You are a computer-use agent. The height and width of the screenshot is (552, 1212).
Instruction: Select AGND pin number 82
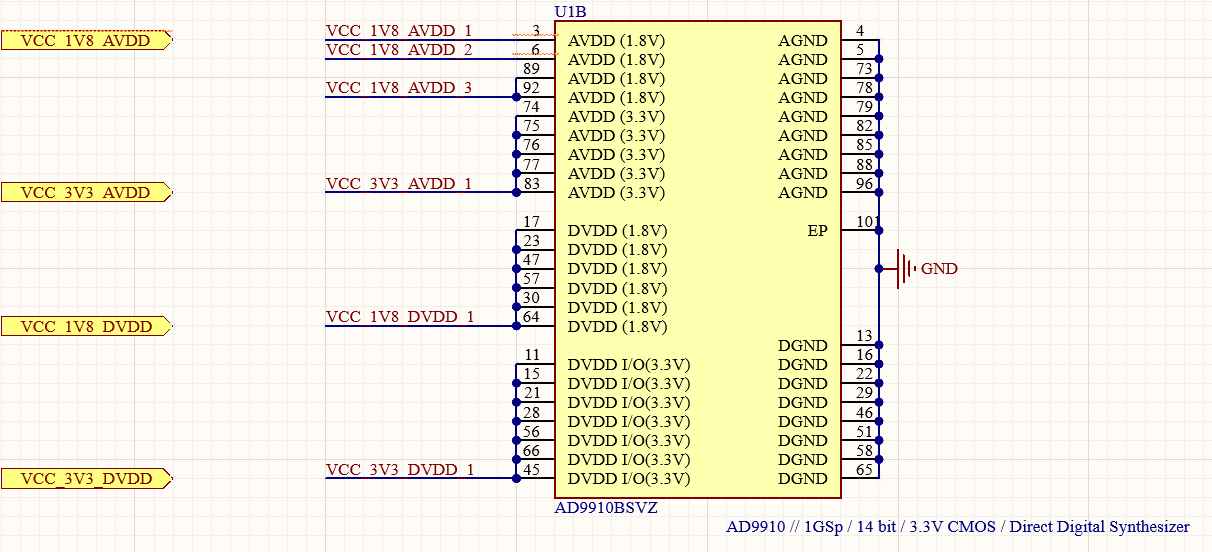(x=864, y=126)
